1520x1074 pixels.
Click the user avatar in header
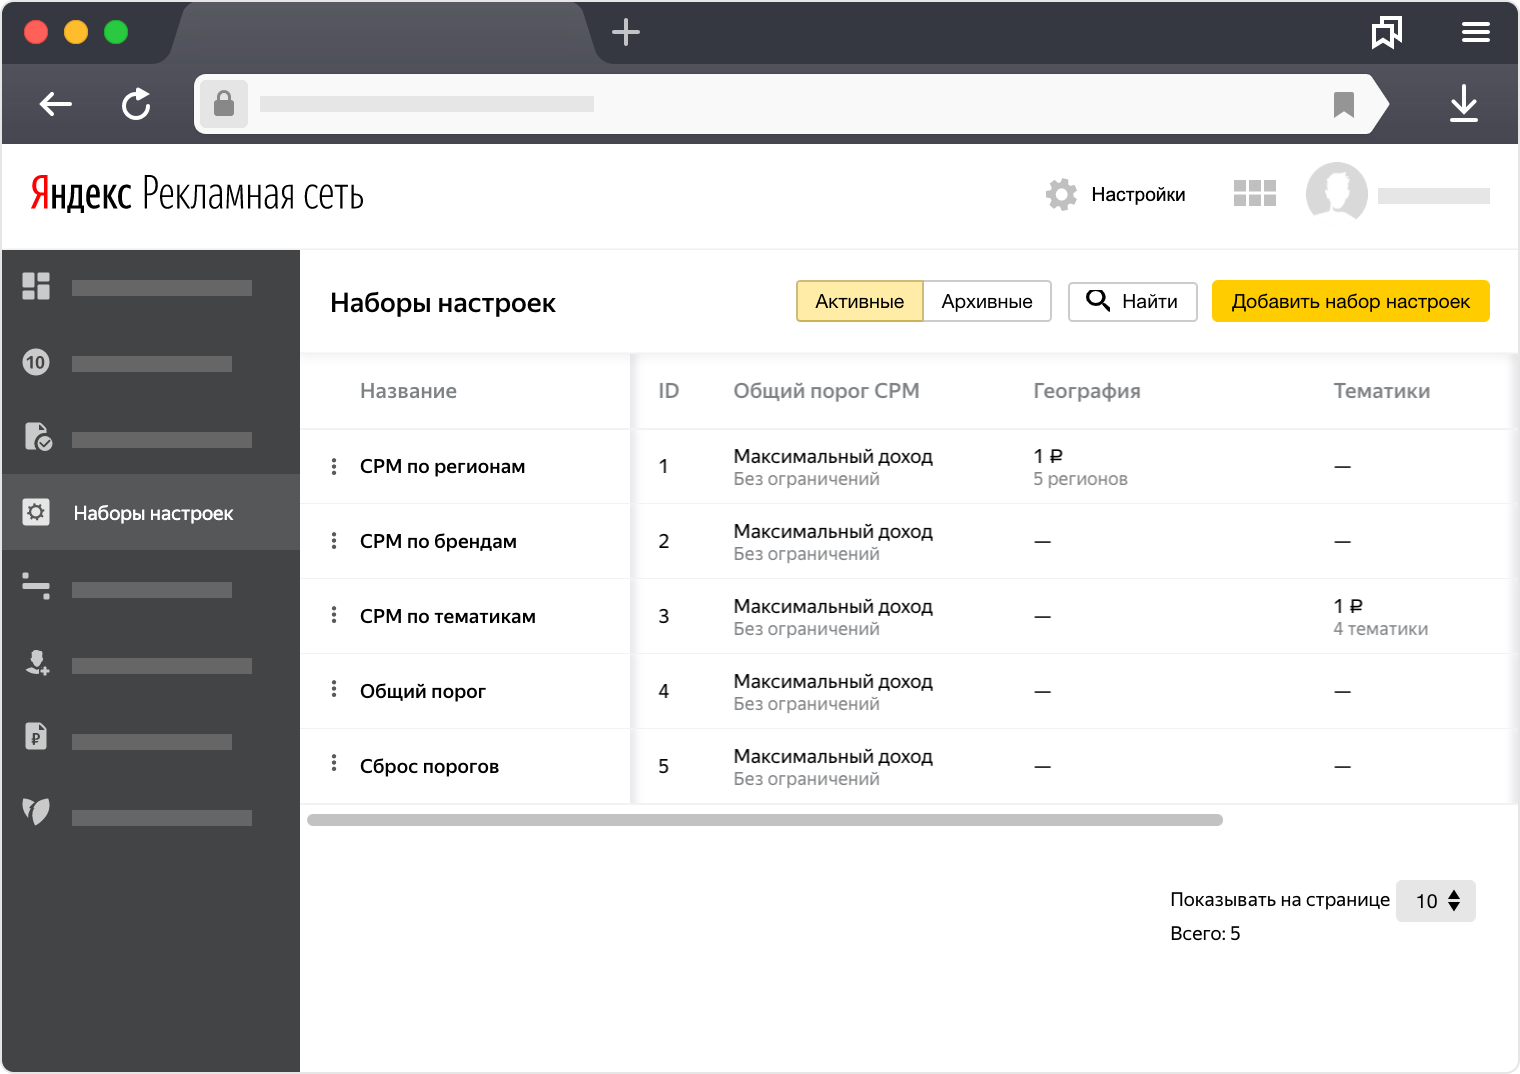point(1337,192)
